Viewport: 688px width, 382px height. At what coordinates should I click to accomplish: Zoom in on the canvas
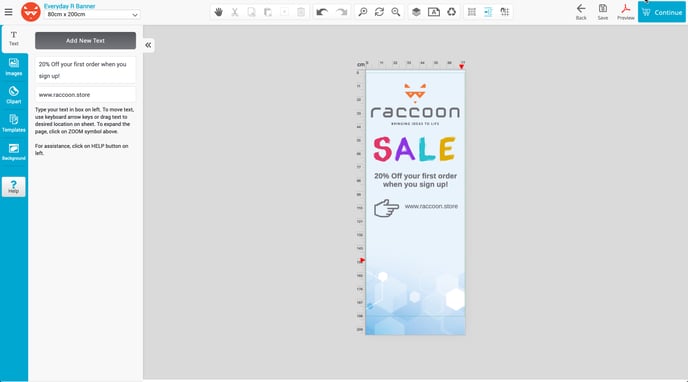363,12
